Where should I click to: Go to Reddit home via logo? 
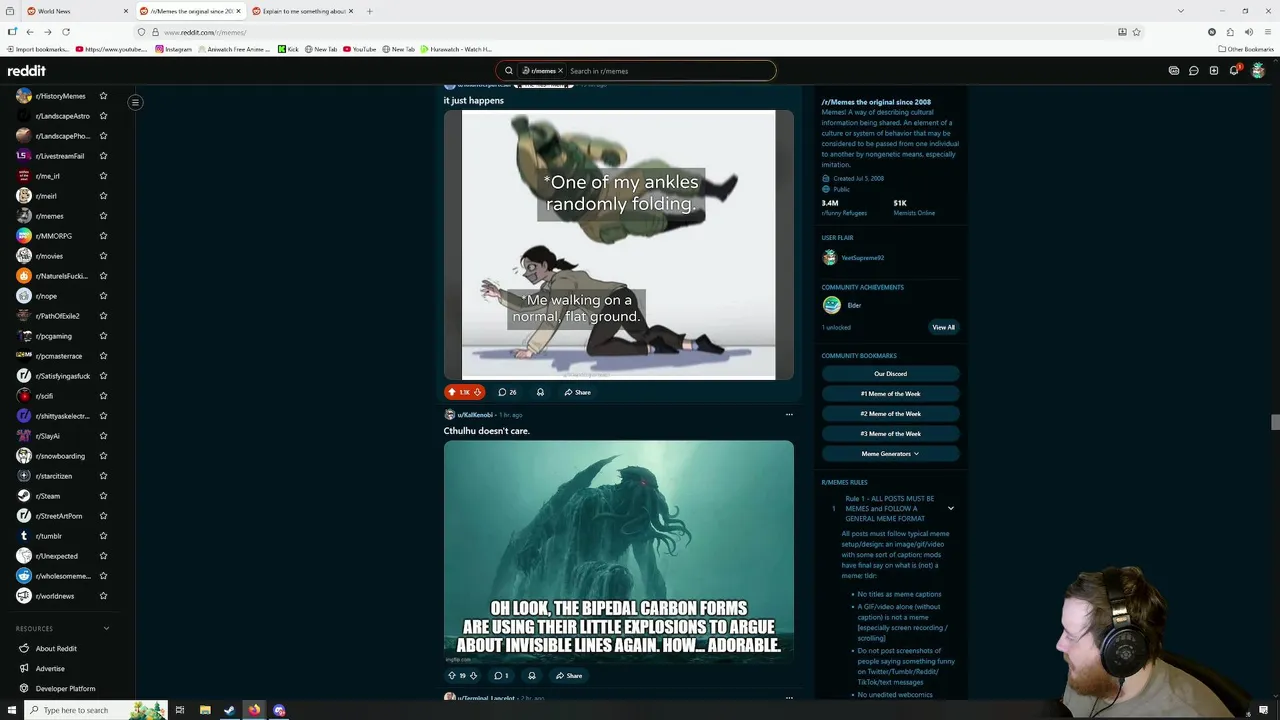27,71
